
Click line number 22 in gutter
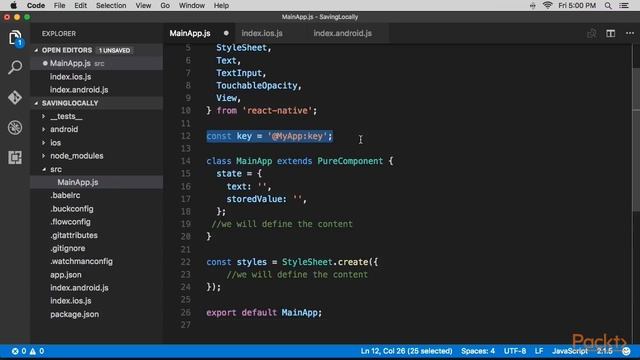tap(186, 262)
